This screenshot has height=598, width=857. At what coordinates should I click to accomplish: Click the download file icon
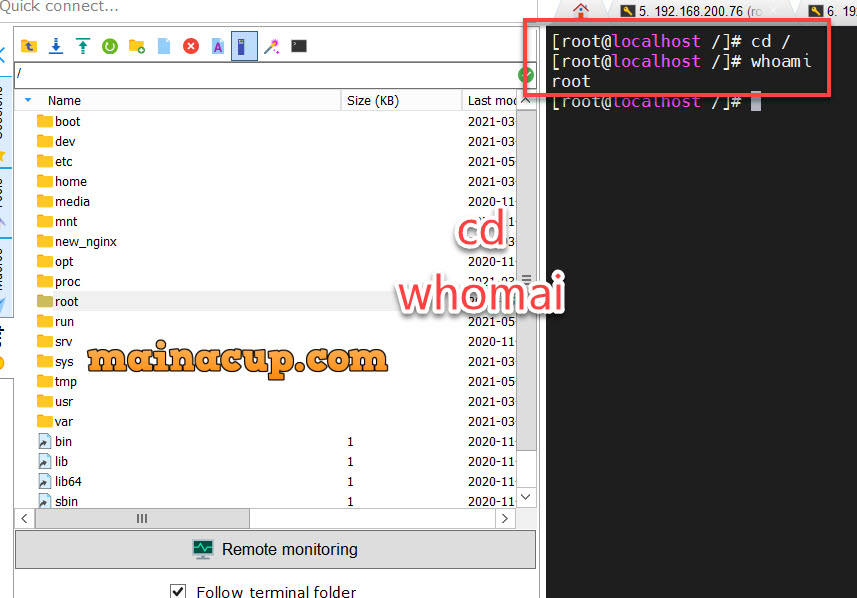tap(56, 46)
